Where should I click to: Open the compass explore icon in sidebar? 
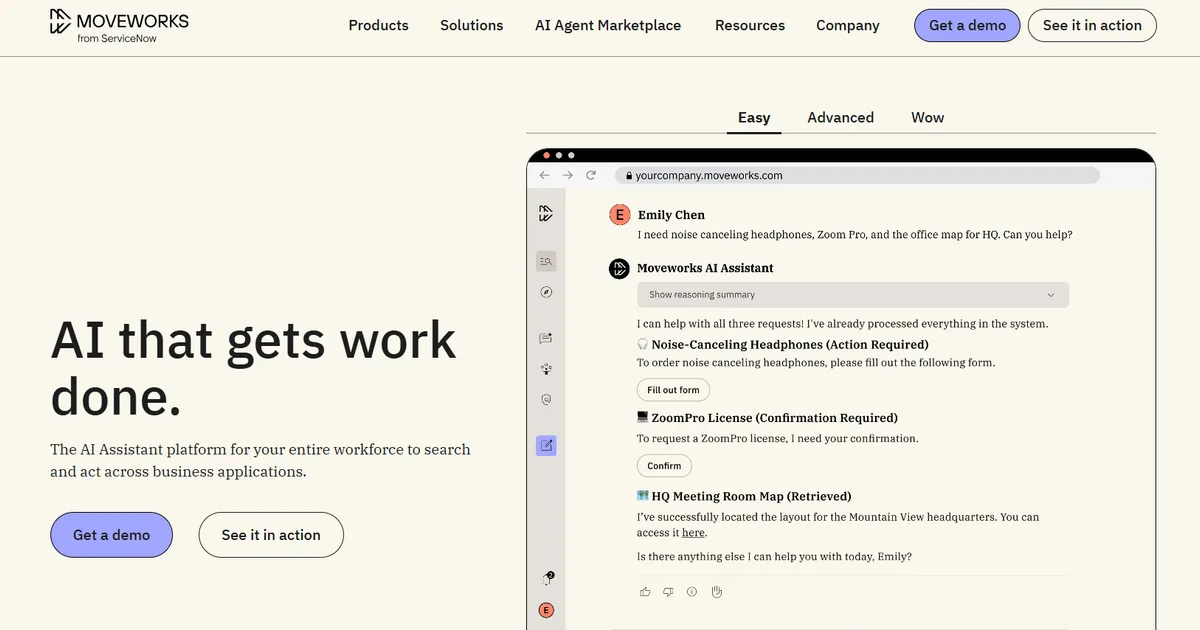click(x=546, y=292)
